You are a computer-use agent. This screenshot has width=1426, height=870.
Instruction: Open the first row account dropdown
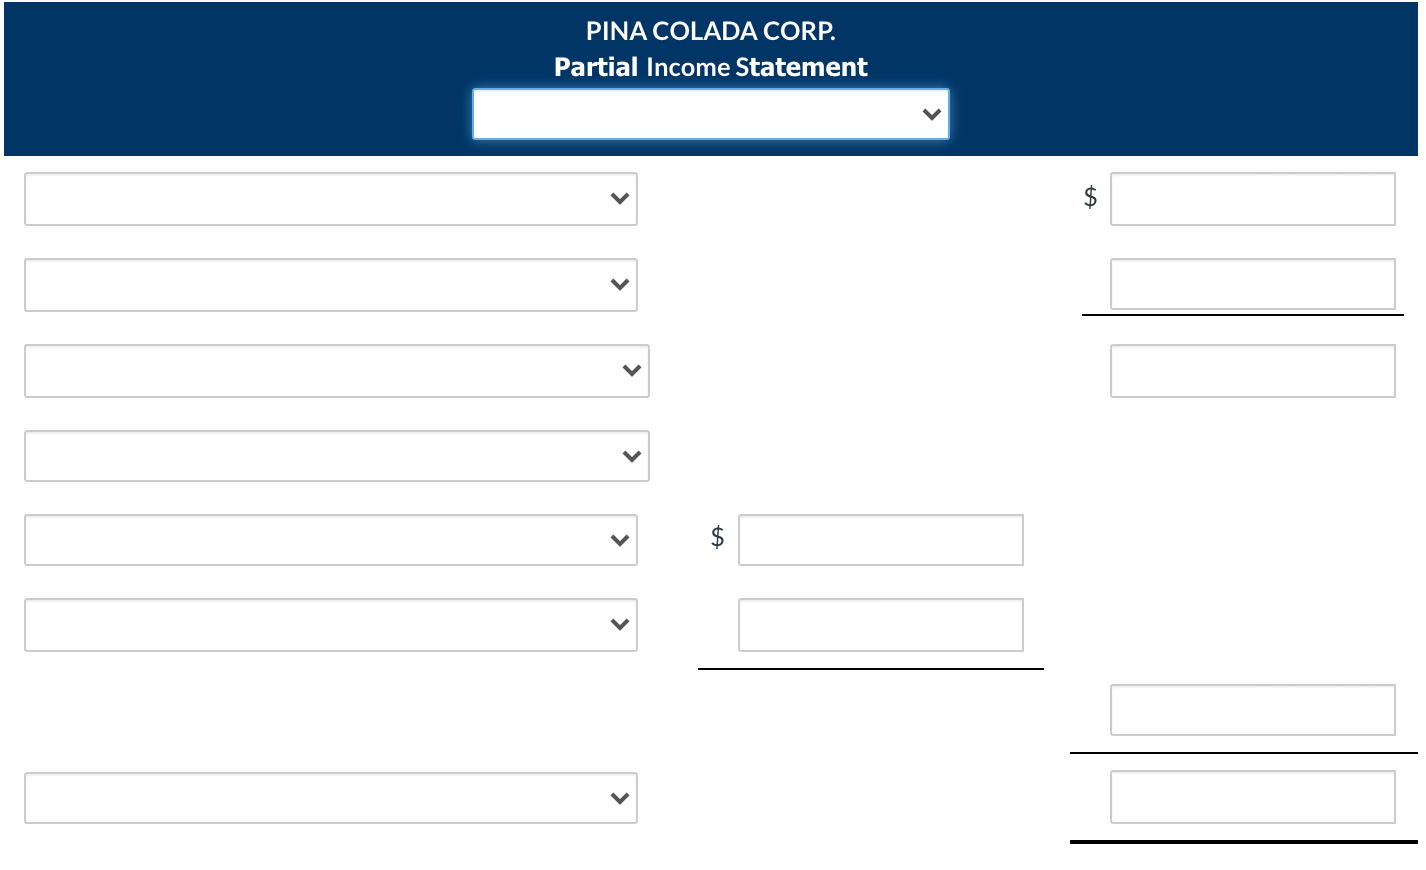(331, 199)
